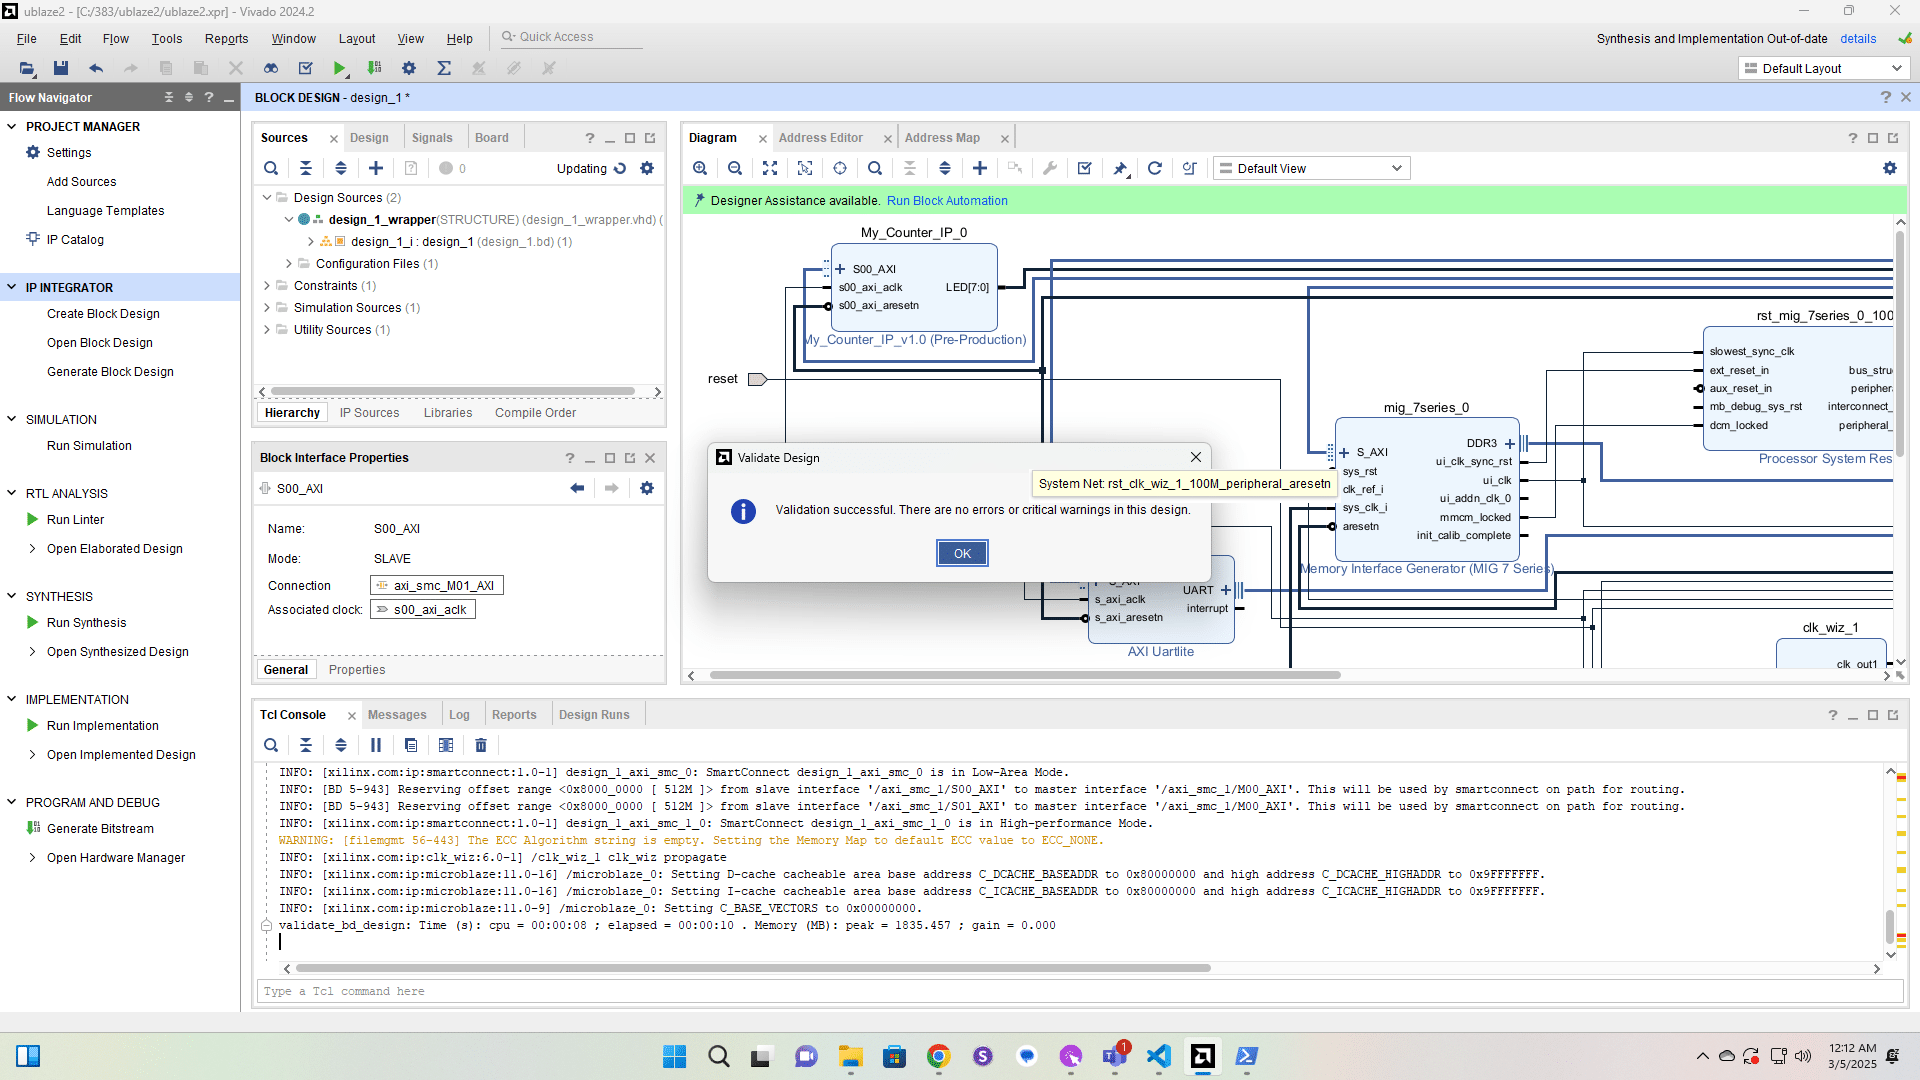Click the Tcl command input field
The height and width of the screenshot is (1080, 1920).
[1078, 991]
